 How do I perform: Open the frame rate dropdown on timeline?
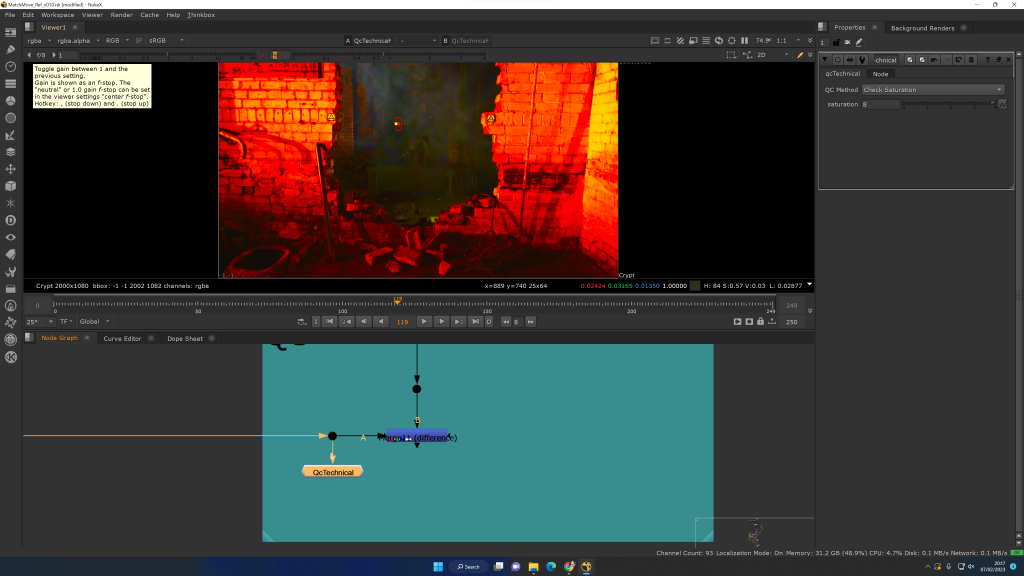39,321
